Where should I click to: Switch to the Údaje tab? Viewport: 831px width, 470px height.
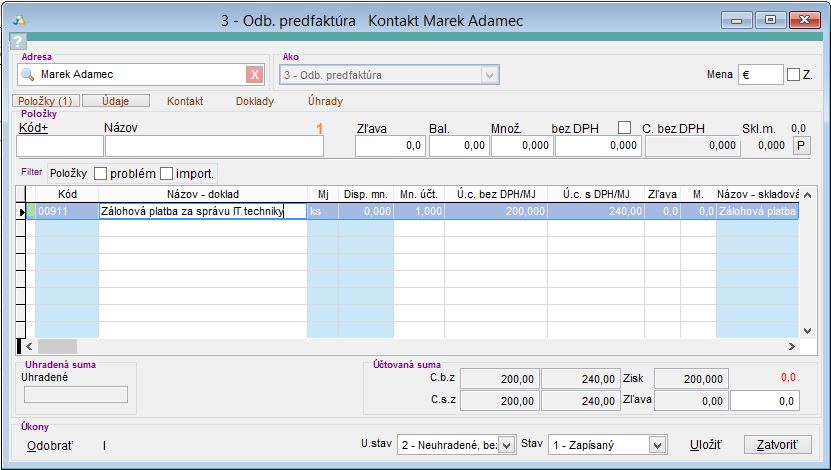[x=114, y=101]
